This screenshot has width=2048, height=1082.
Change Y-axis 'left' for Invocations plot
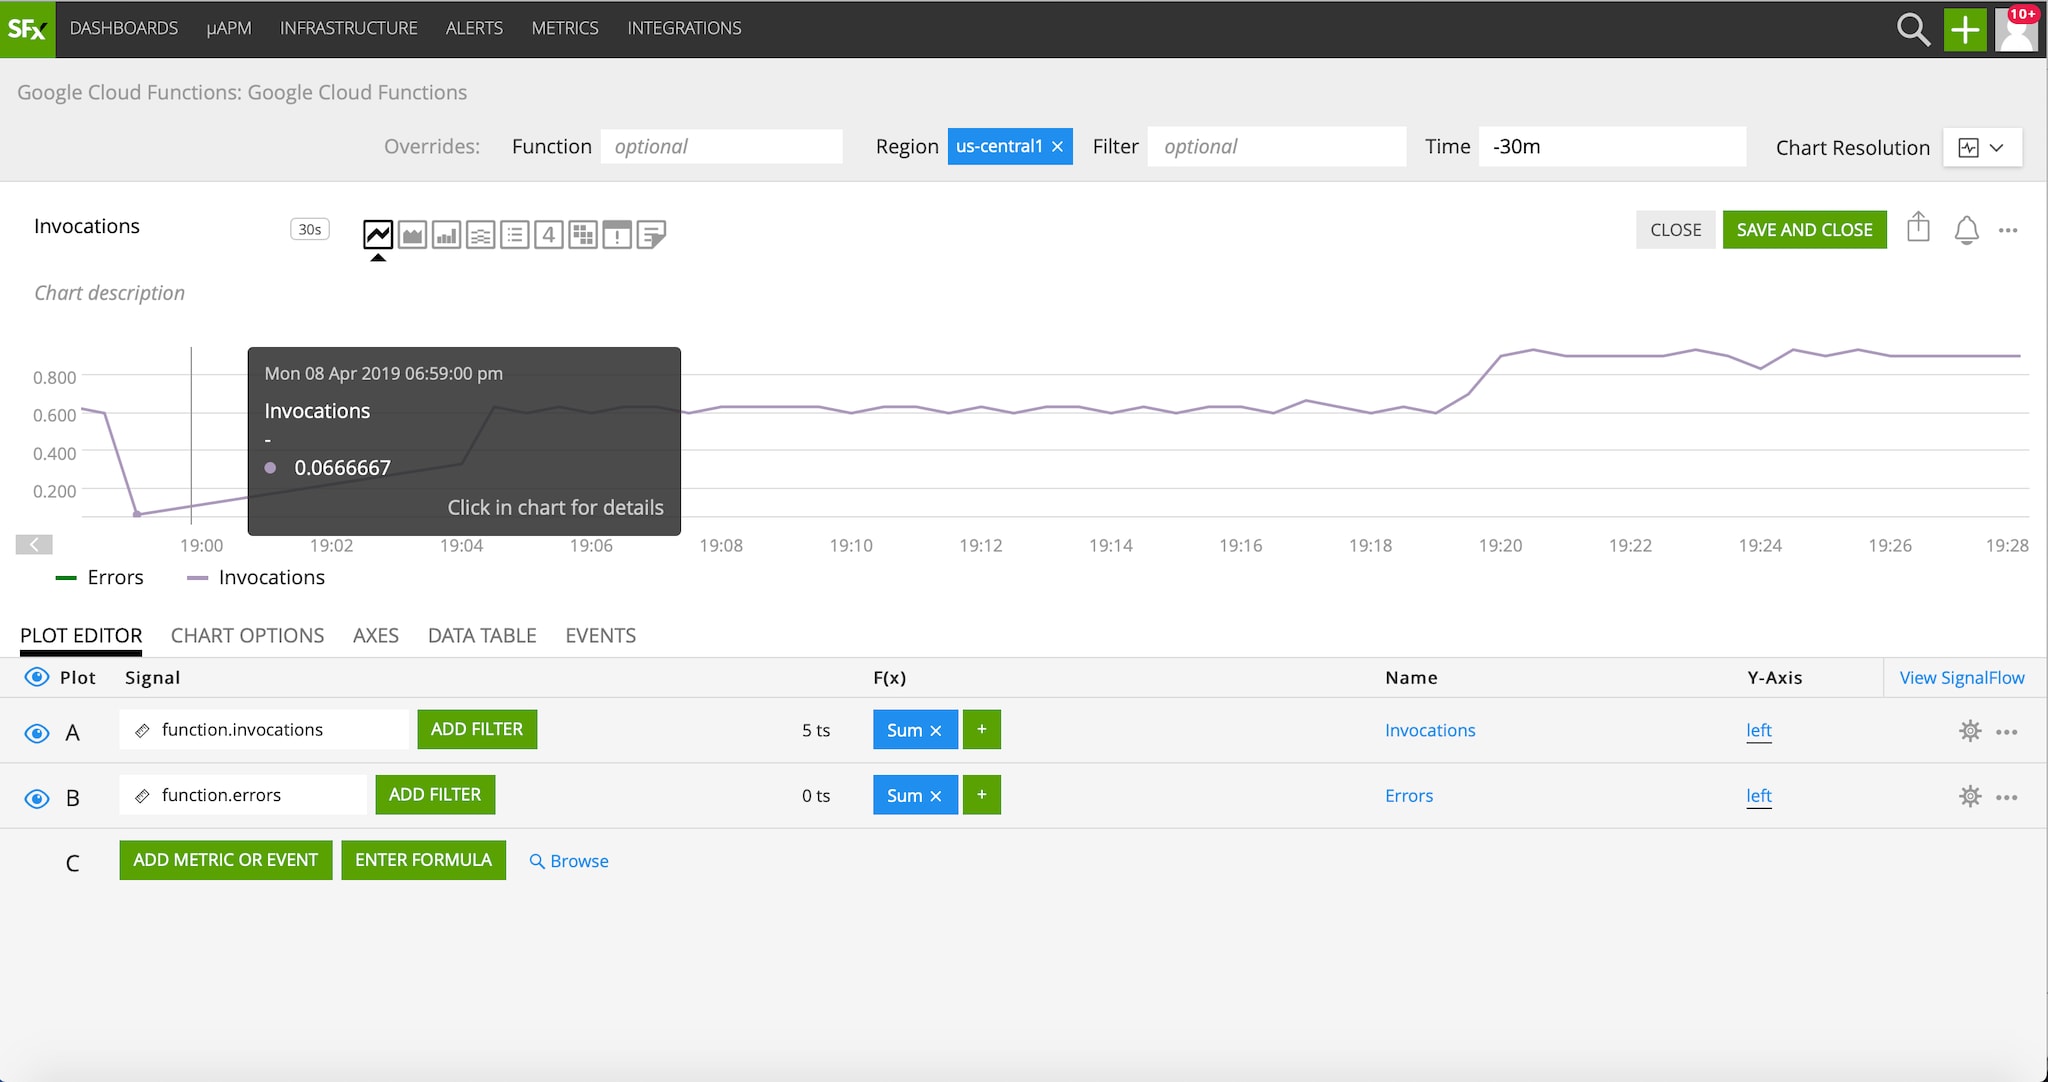click(1759, 731)
